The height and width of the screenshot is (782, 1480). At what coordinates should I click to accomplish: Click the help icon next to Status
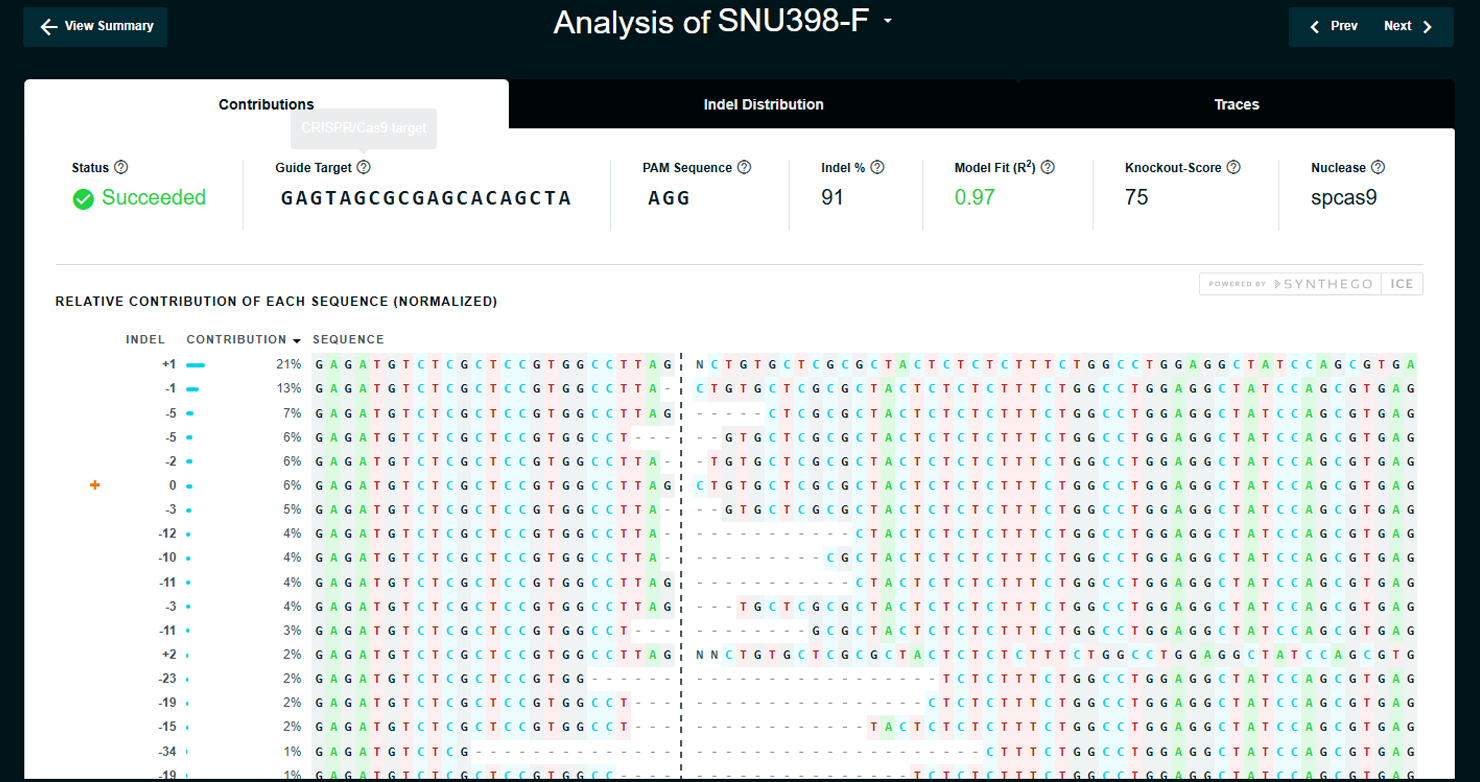[122, 168]
